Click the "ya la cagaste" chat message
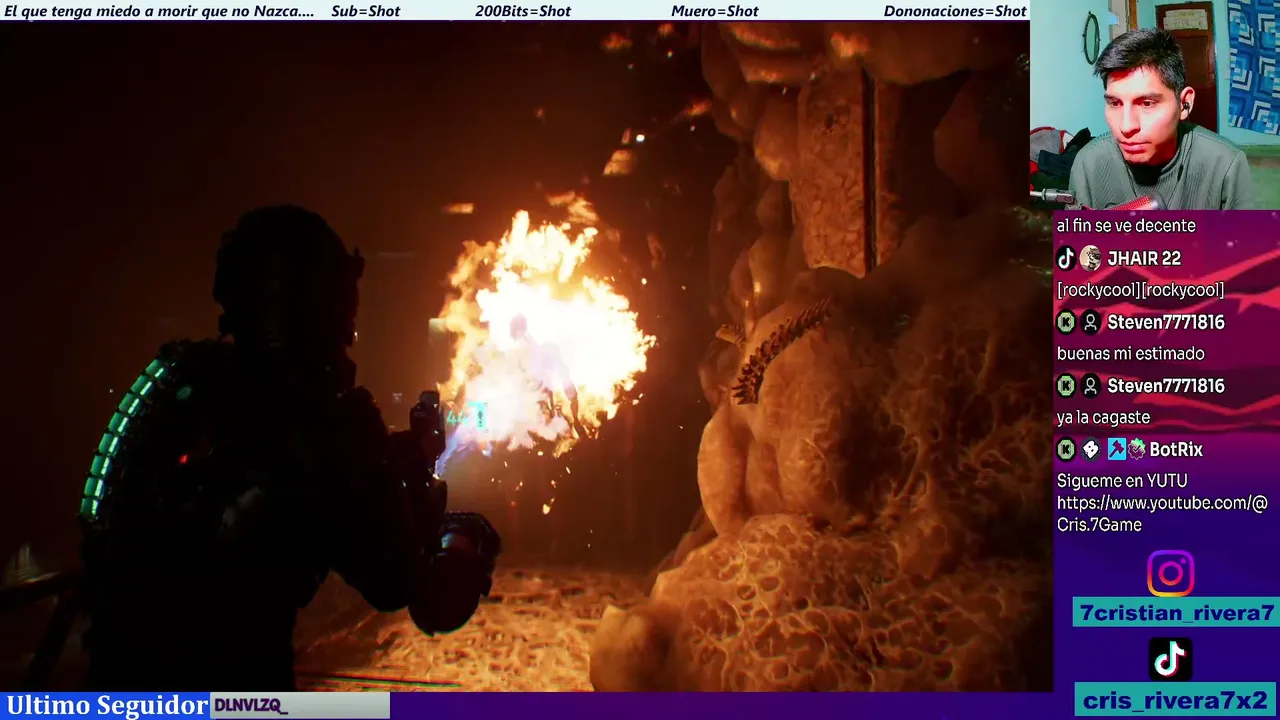 pyautogui.click(x=1103, y=418)
